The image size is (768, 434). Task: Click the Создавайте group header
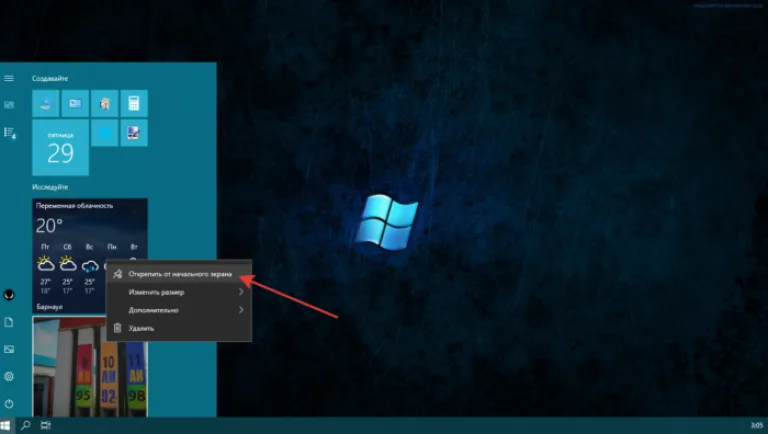(x=50, y=78)
